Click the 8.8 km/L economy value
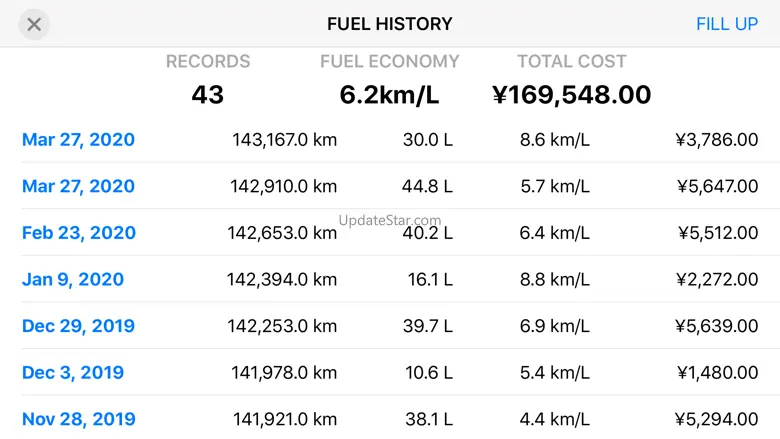 point(554,280)
